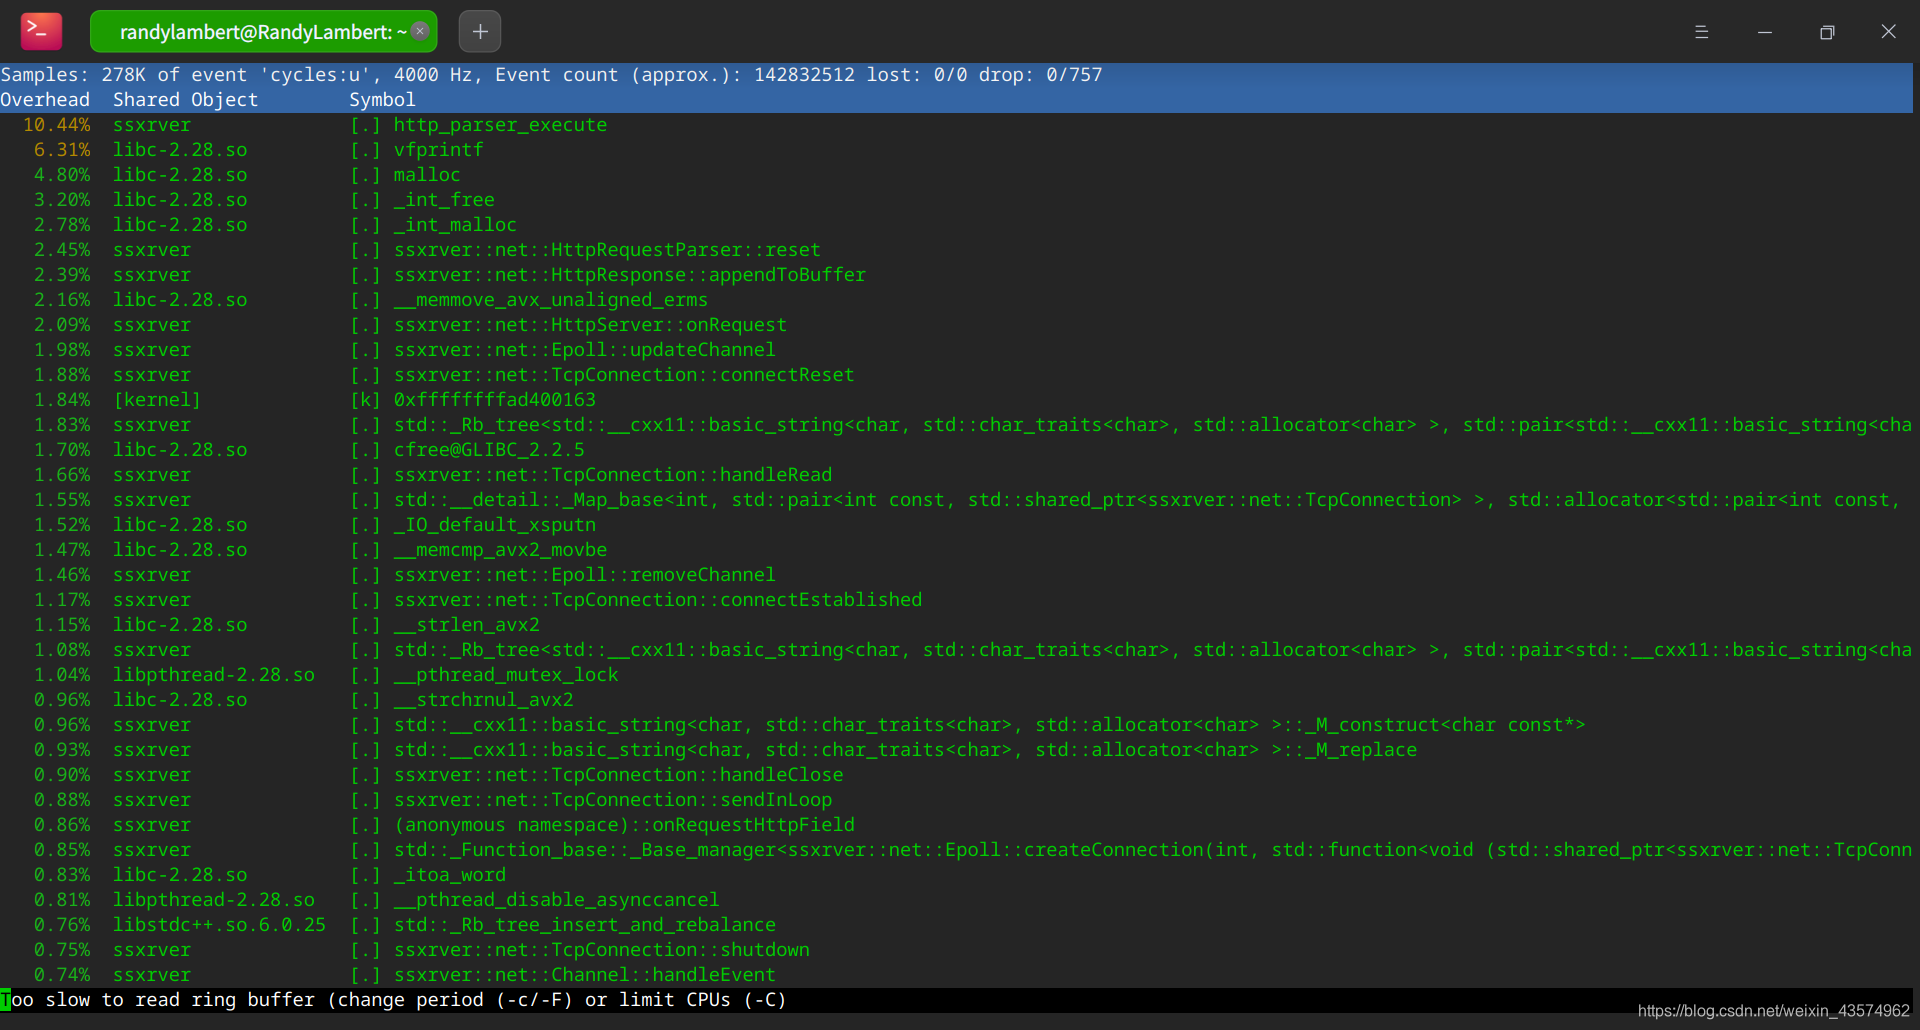Click the Shared Object column header
Screen dimensions: 1920x1030
pyautogui.click(x=185, y=100)
